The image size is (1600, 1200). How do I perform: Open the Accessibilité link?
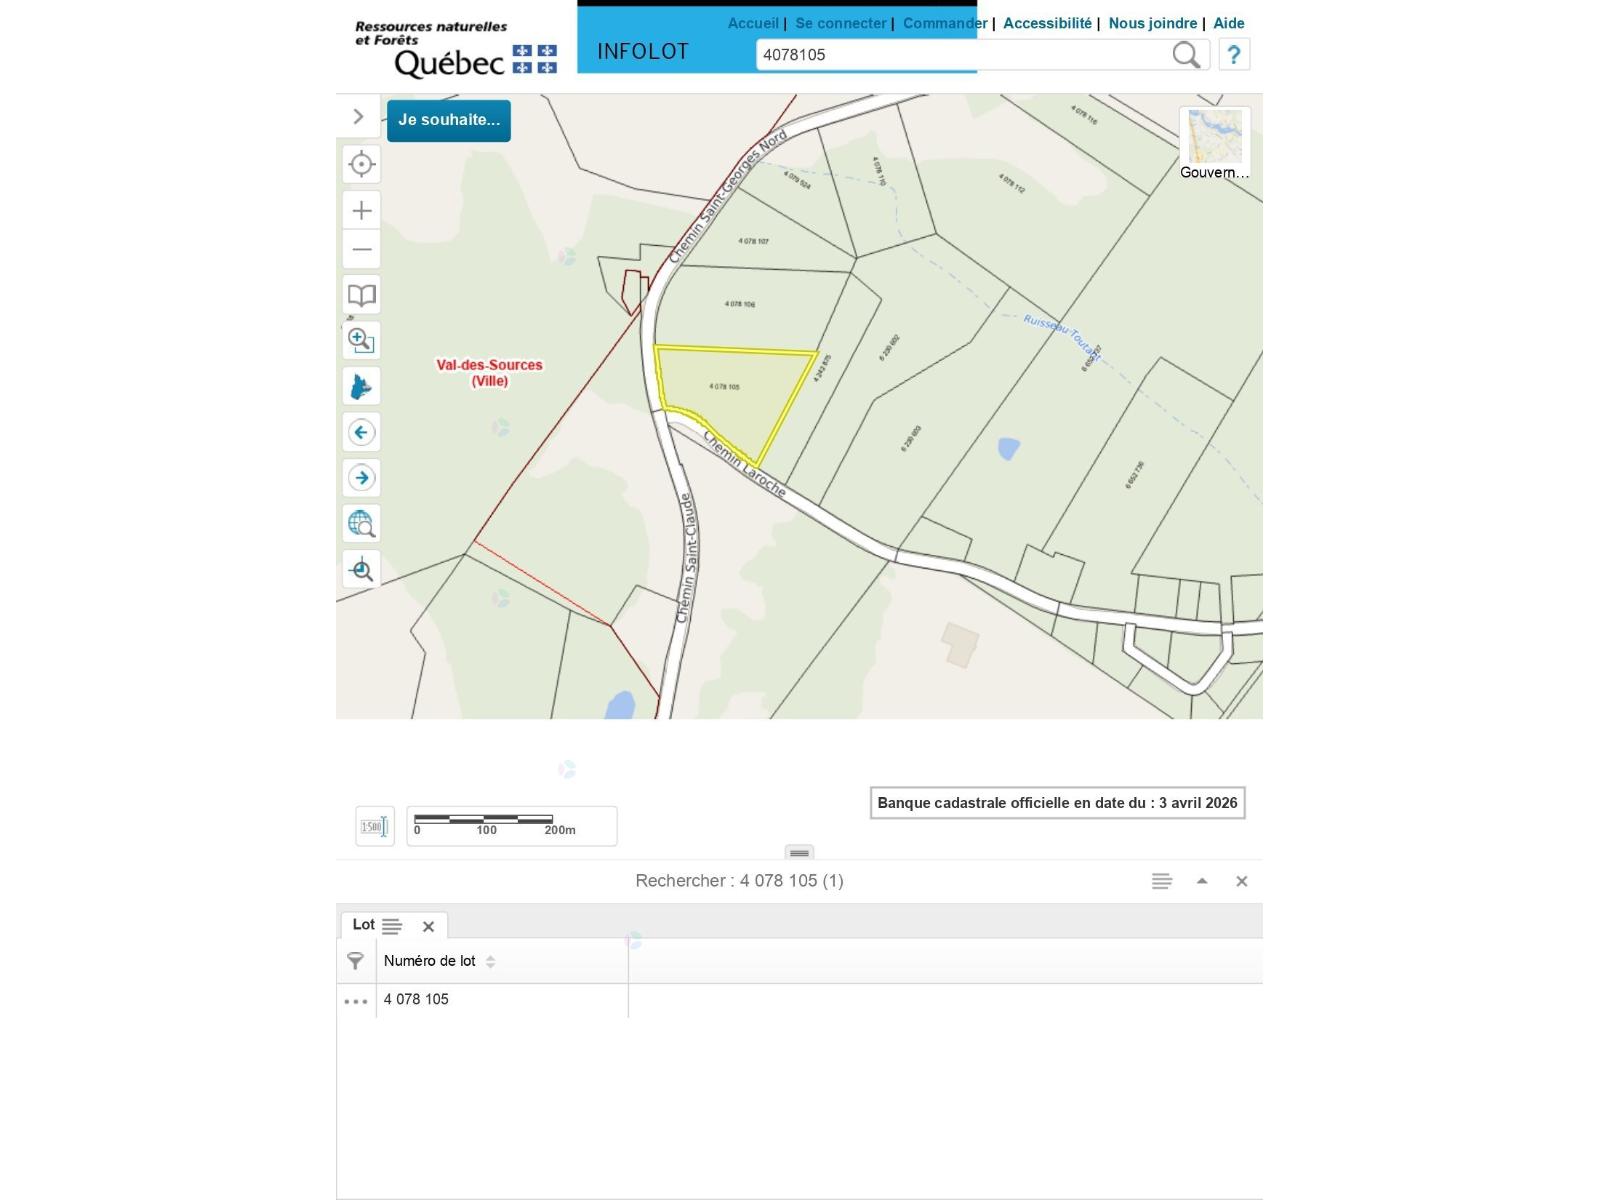[x=1047, y=23]
